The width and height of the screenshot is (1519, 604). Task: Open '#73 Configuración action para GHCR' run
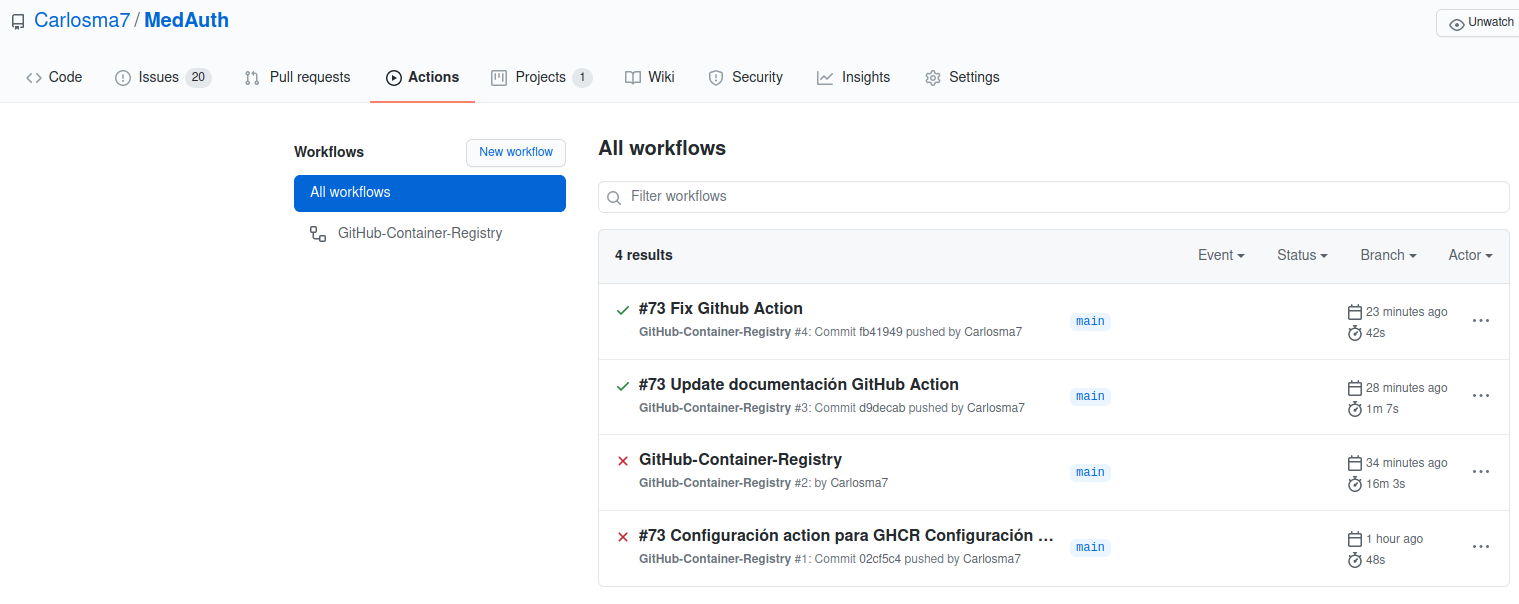click(x=847, y=535)
